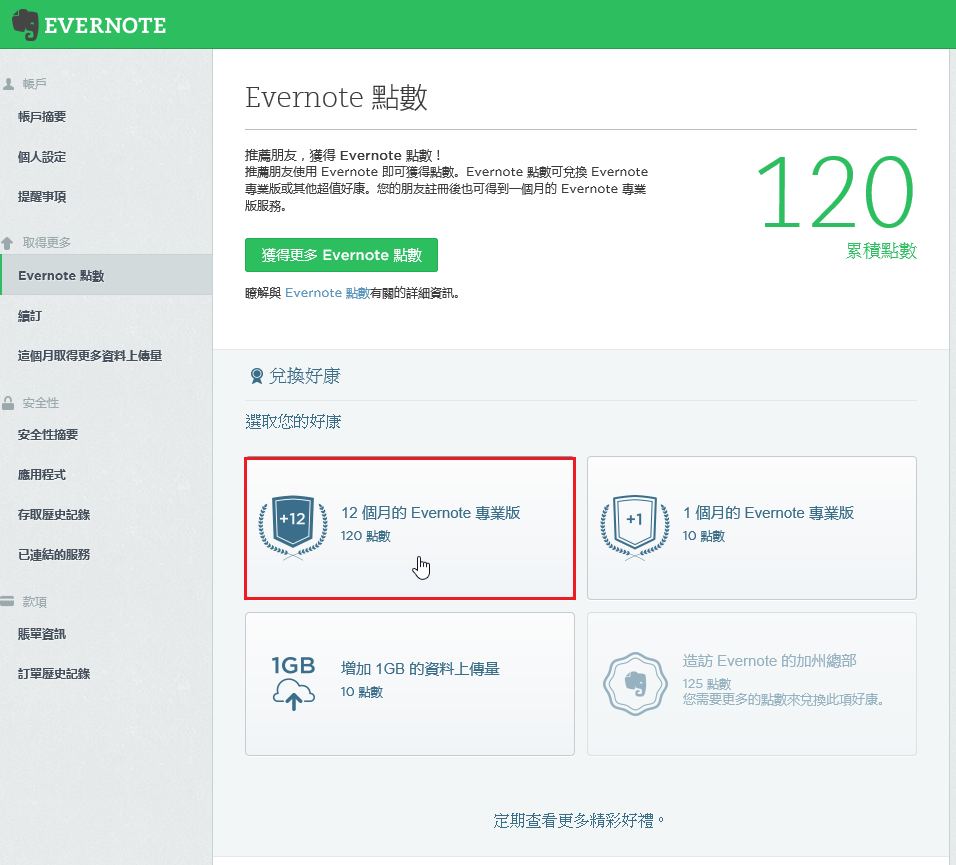The height and width of the screenshot is (865, 956).
Task: Open 應用程式 in the sidebar
Action: (42, 474)
